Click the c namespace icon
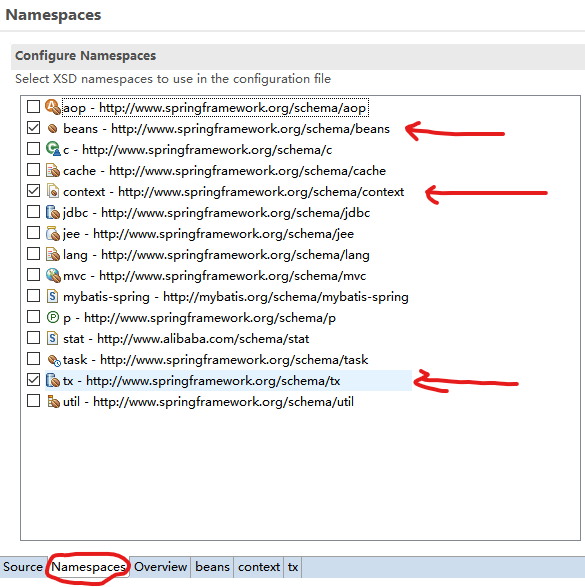 tap(53, 149)
